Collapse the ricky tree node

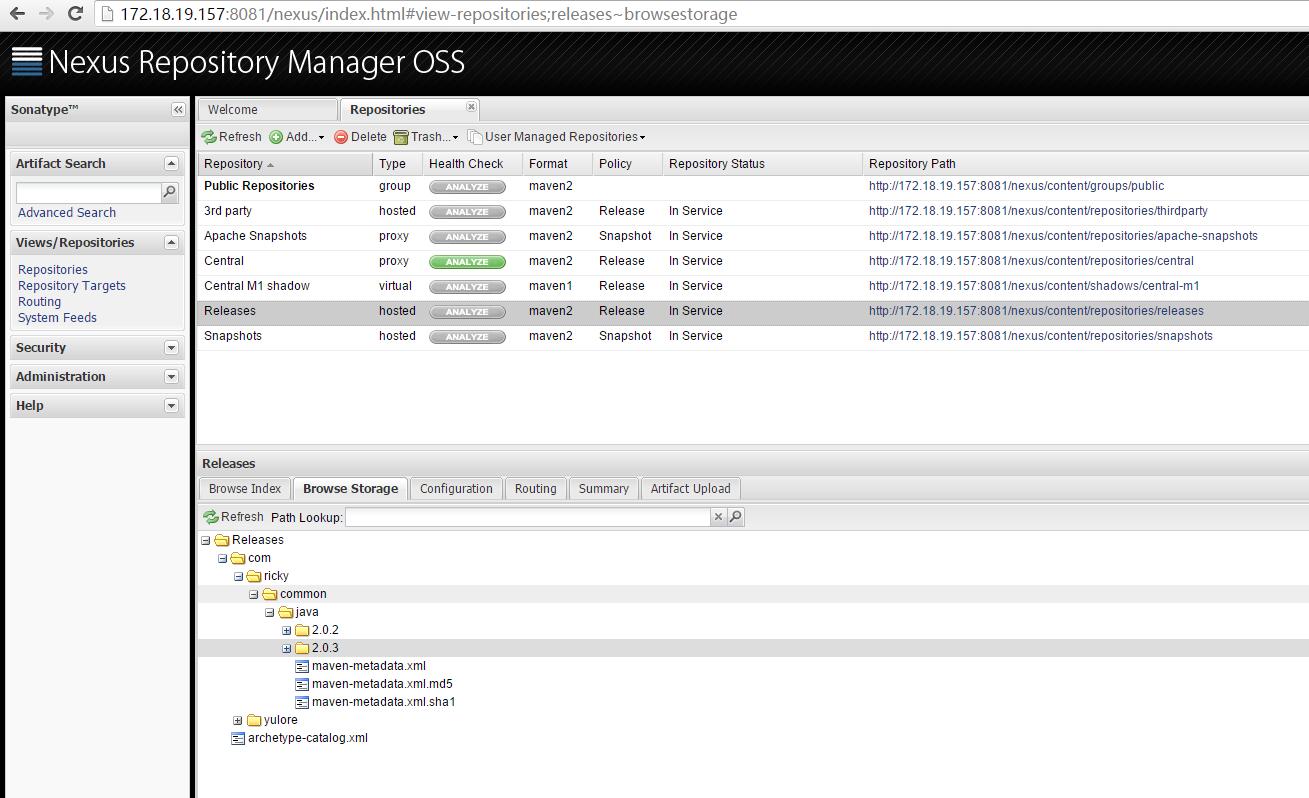pos(238,576)
